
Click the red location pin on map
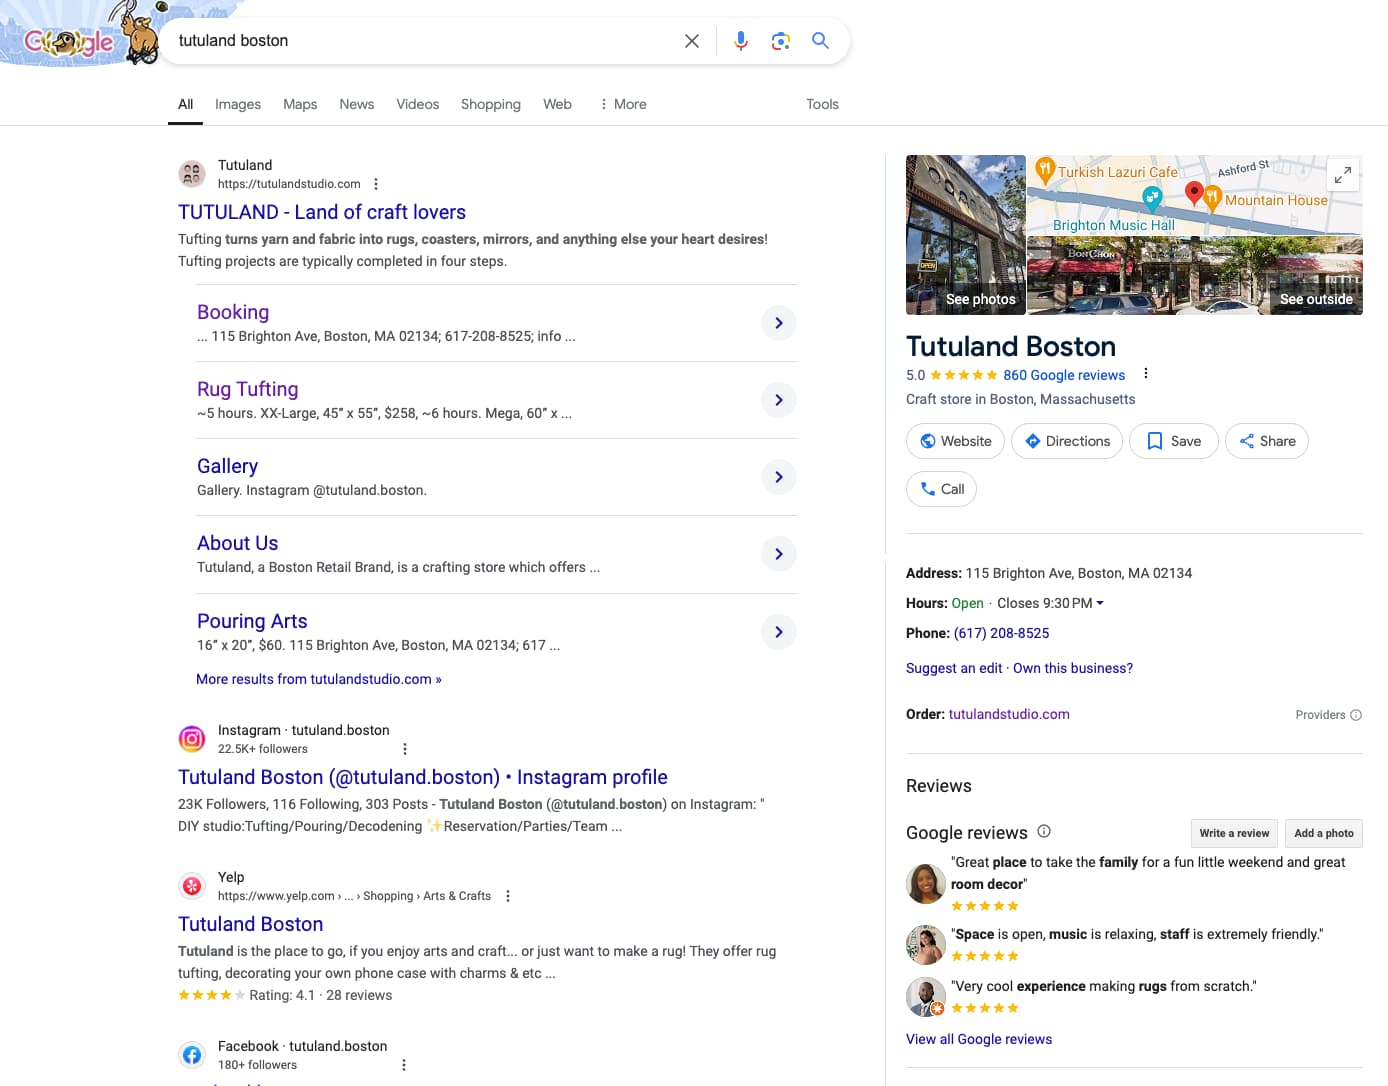(1193, 193)
